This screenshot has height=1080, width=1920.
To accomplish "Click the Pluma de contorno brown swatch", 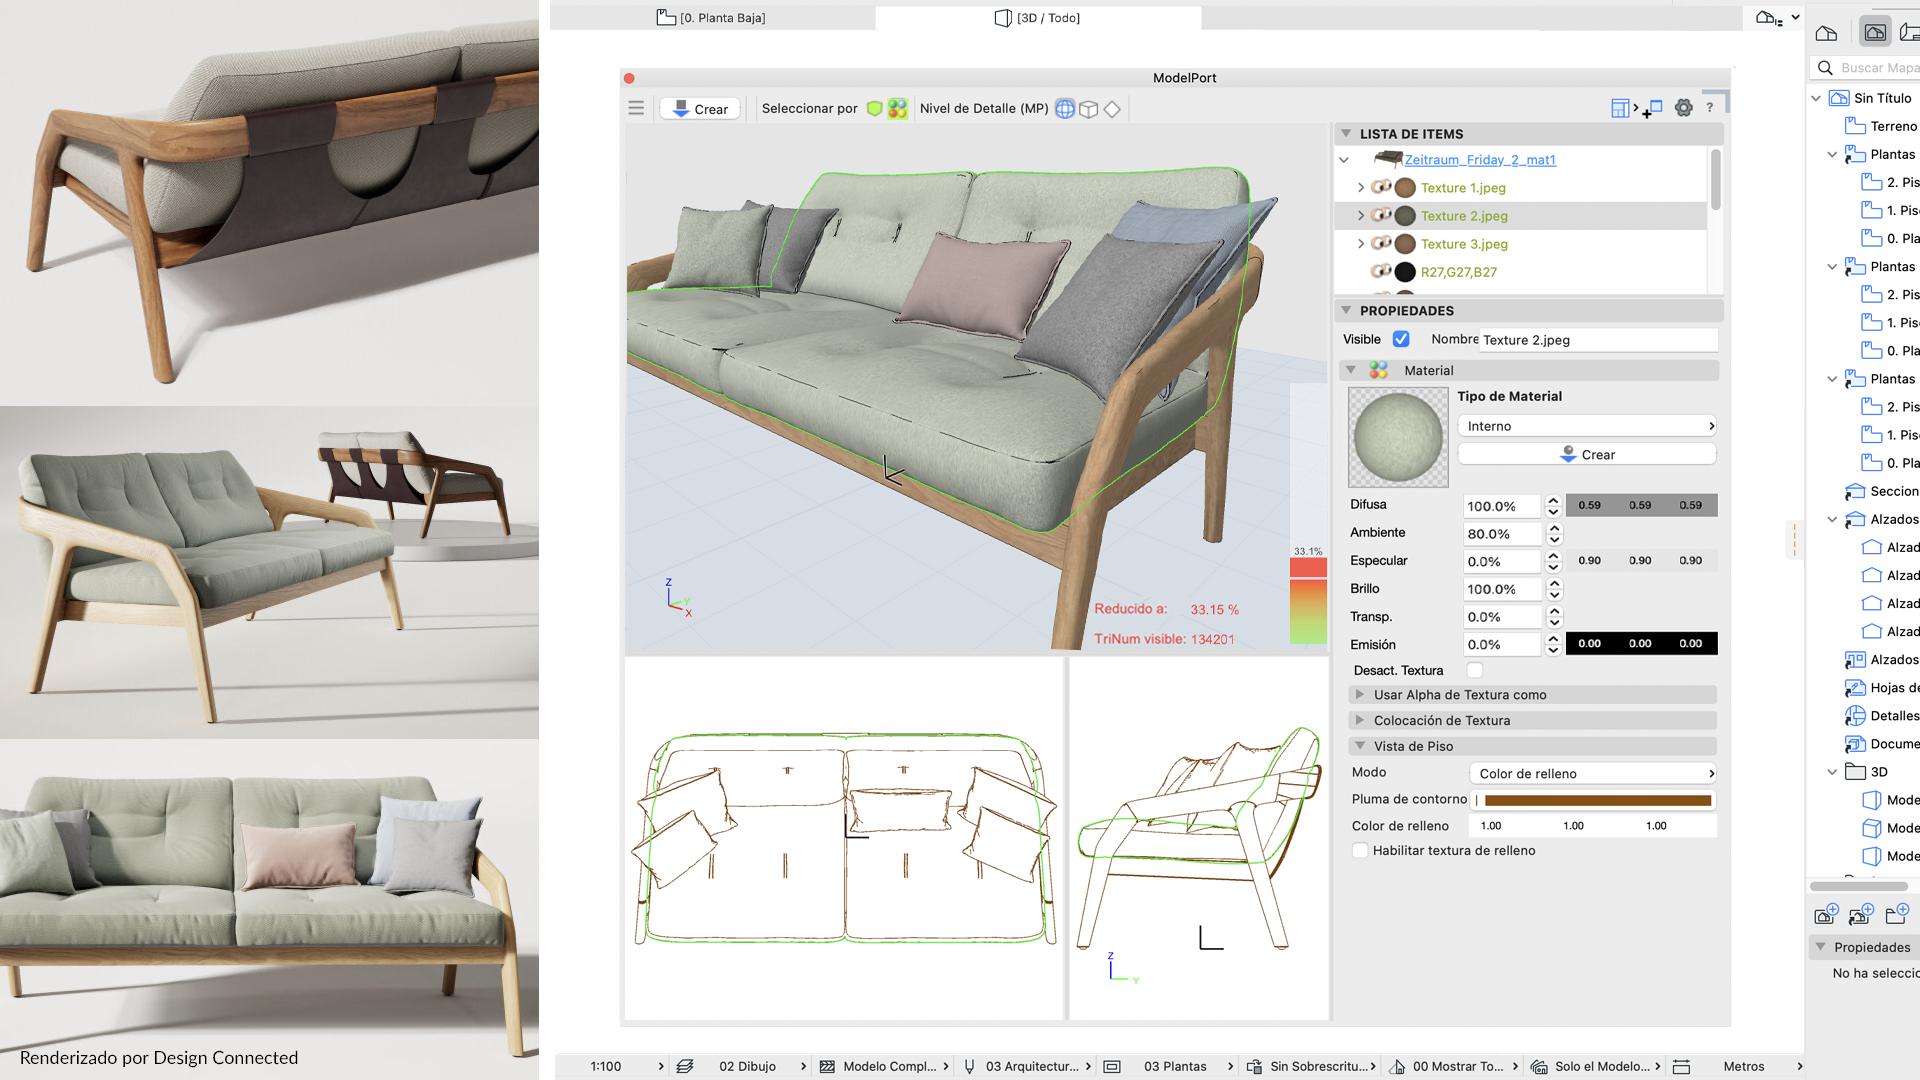I will pyautogui.click(x=1598, y=800).
